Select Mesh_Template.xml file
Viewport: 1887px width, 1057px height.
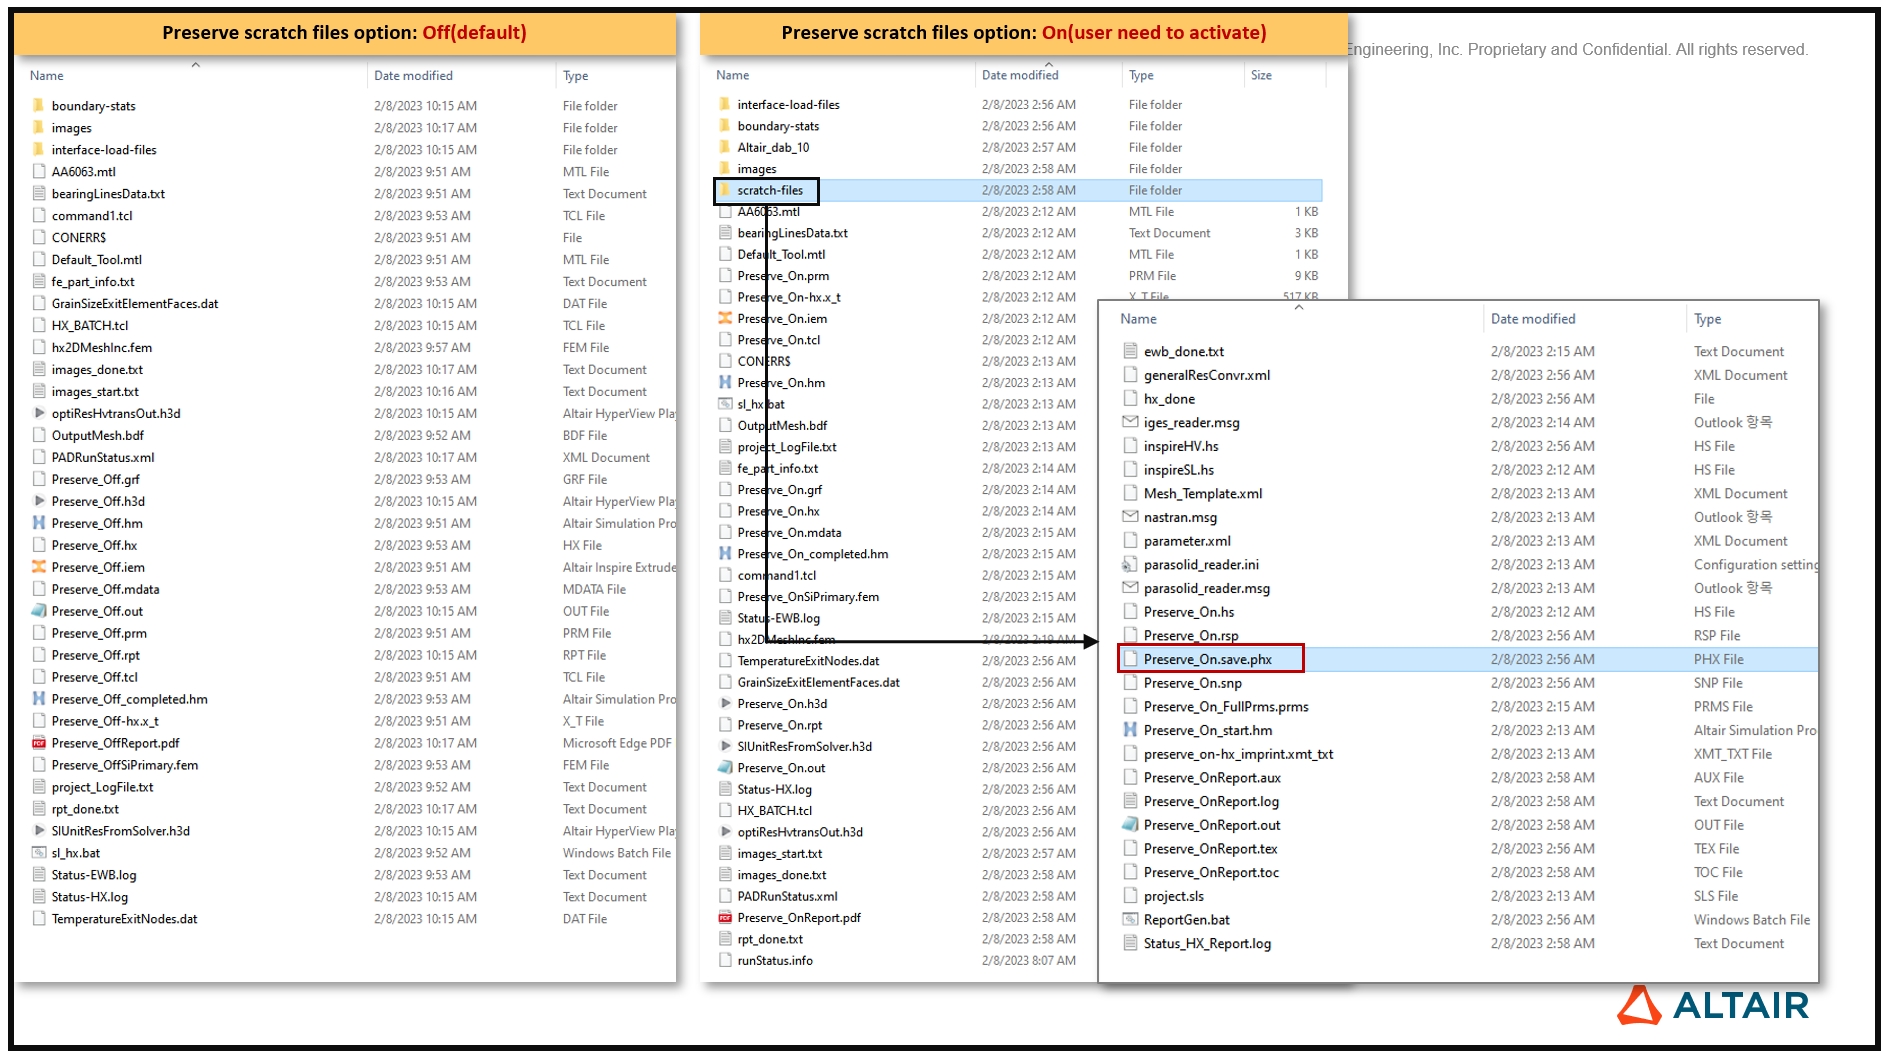1203,493
